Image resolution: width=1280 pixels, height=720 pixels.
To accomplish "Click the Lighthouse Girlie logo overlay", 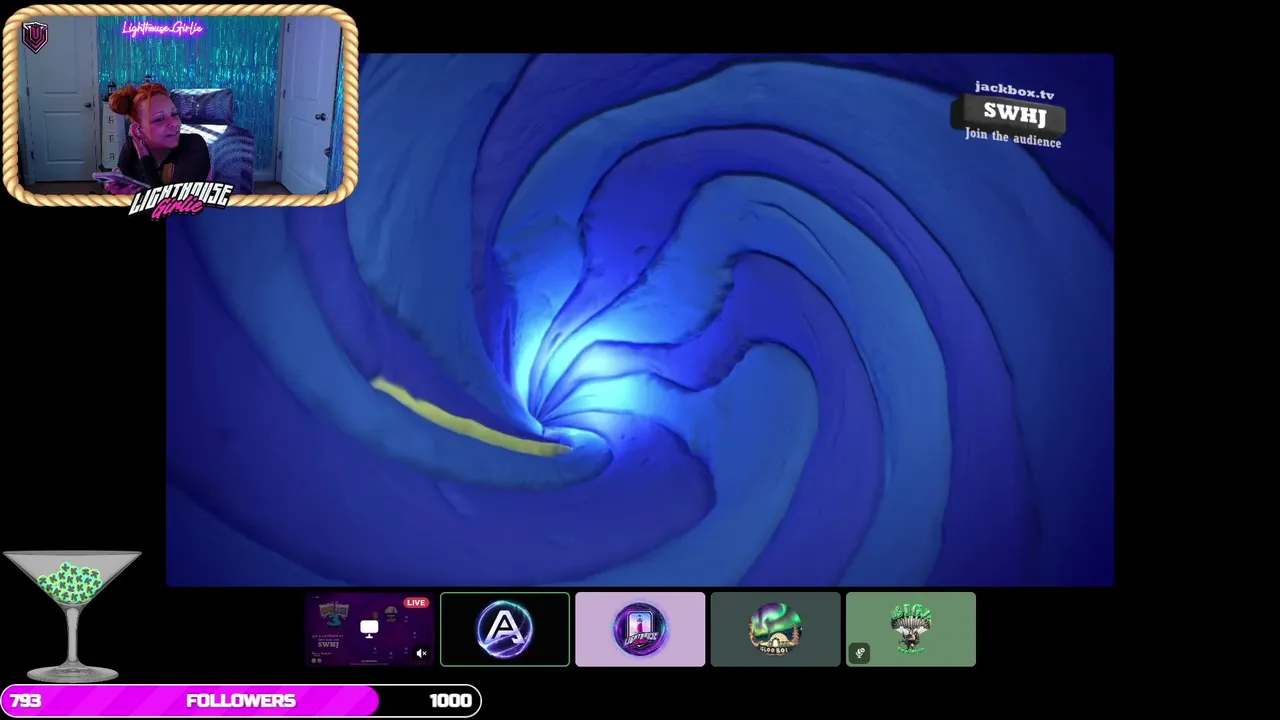I will [x=180, y=199].
